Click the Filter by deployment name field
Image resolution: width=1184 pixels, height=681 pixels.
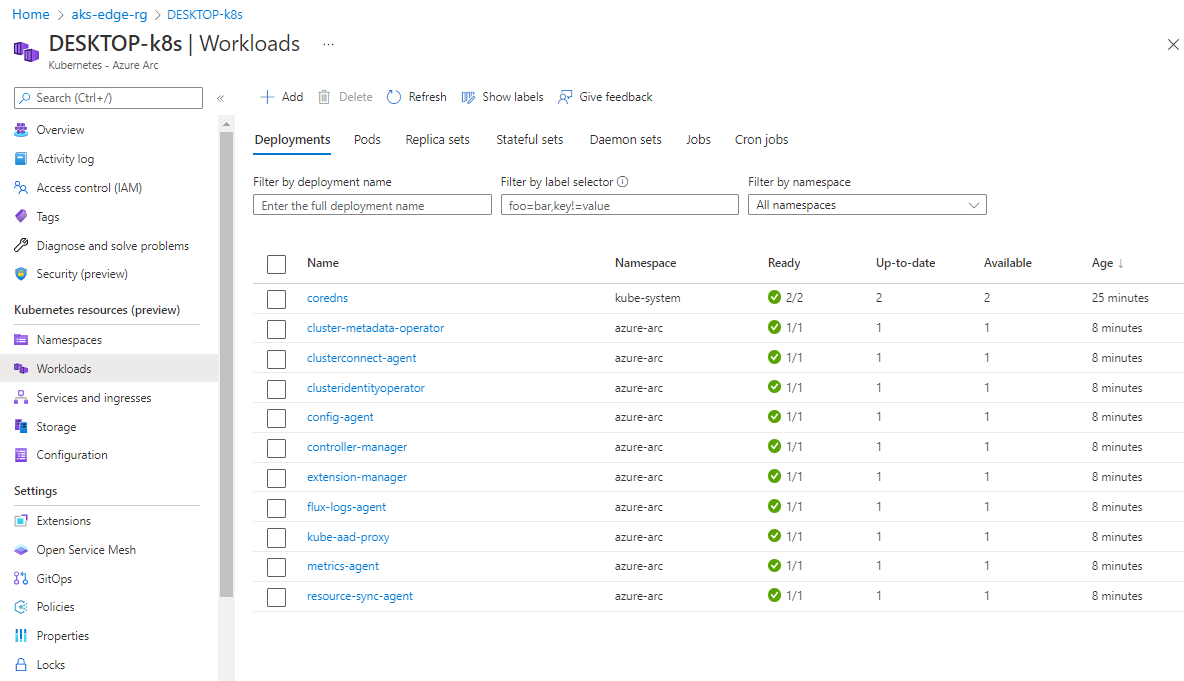point(372,205)
